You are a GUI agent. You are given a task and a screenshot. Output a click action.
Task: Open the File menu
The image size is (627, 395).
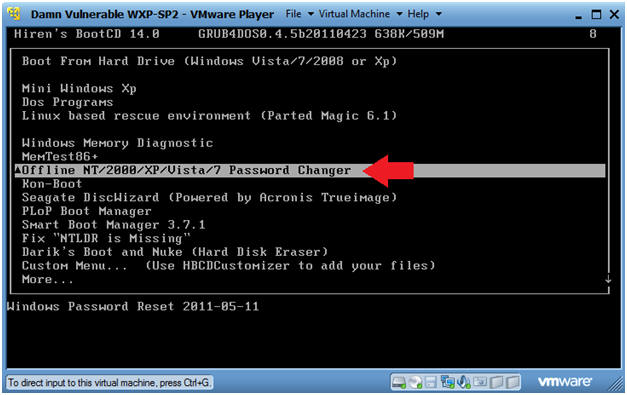[299, 14]
